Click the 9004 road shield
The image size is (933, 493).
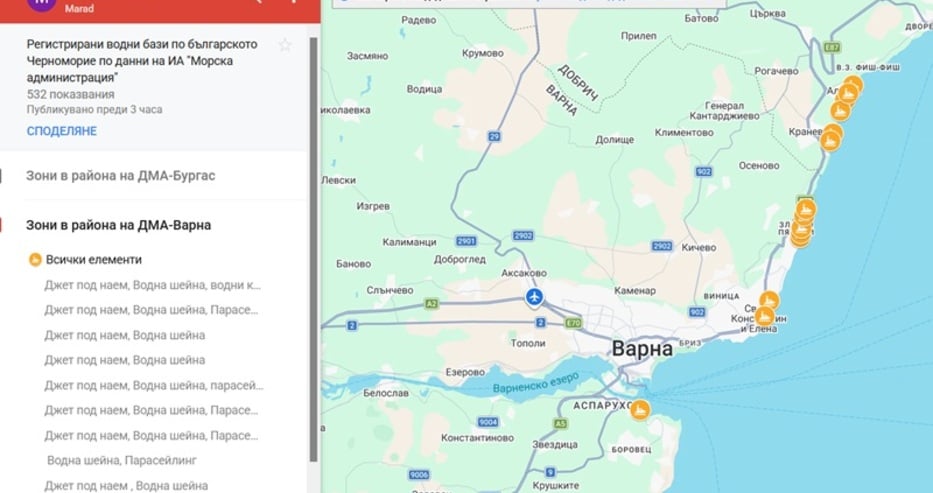[487, 422]
